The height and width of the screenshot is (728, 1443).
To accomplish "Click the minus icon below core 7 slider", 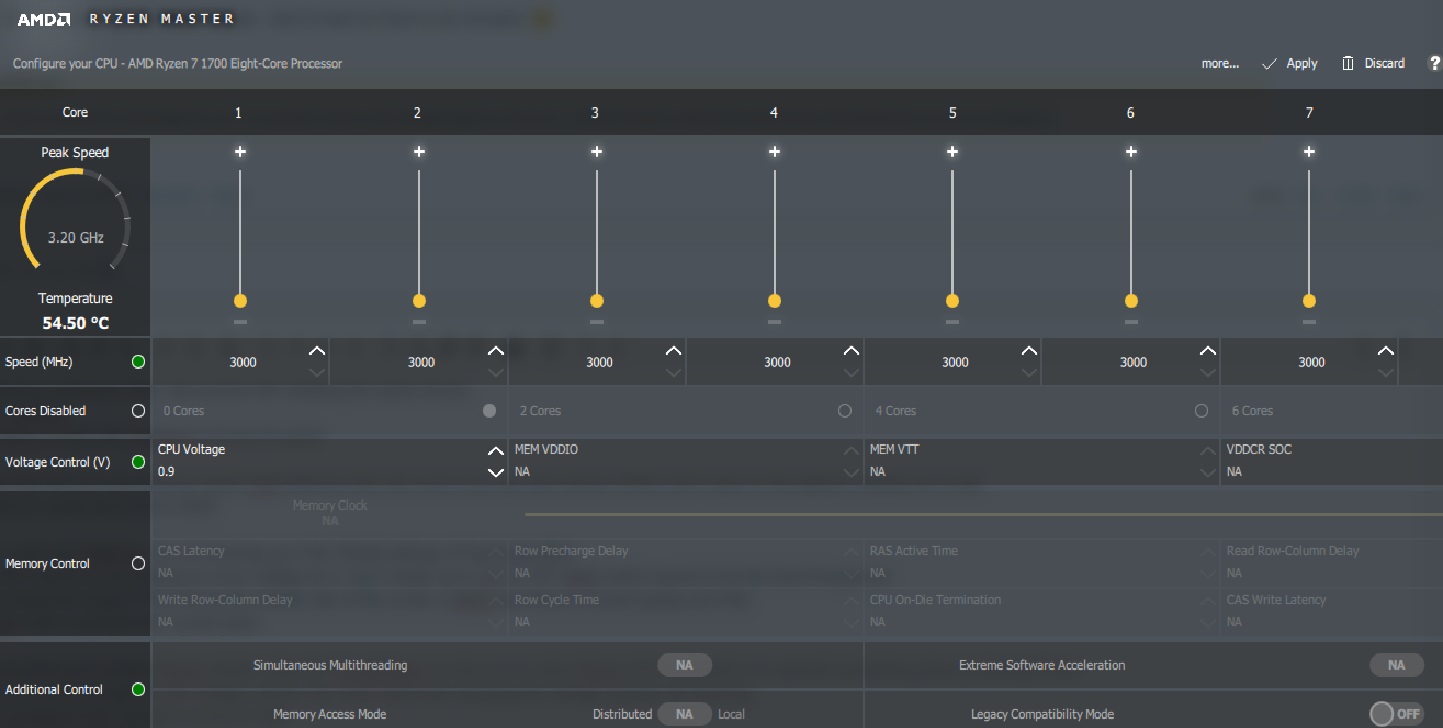I will pyautogui.click(x=1309, y=322).
